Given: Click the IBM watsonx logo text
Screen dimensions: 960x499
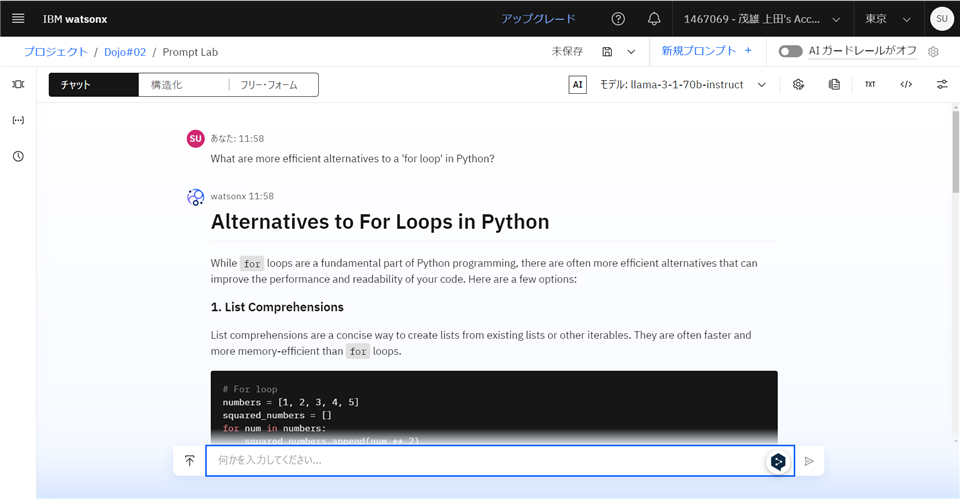Looking at the screenshot, I should pyautogui.click(x=75, y=19).
